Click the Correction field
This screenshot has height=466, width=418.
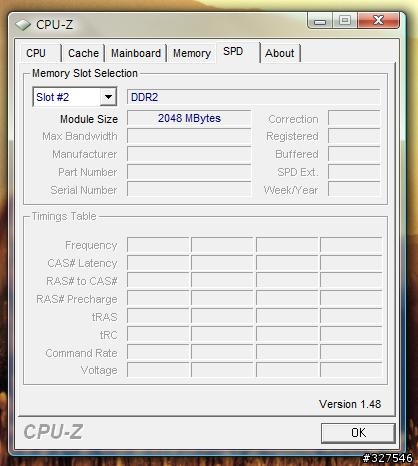point(354,118)
